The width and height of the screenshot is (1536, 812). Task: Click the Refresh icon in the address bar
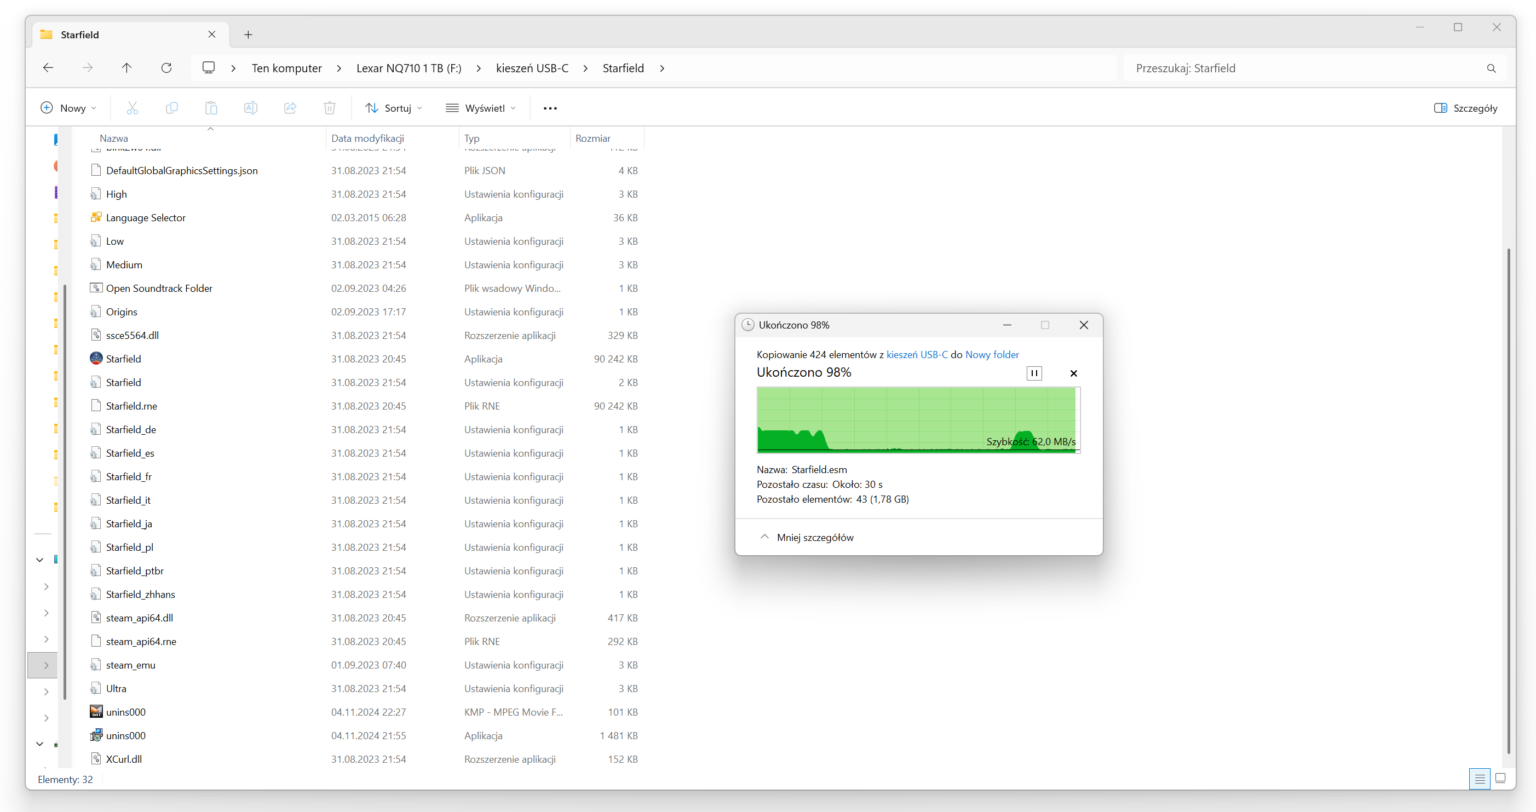[165, 67]
